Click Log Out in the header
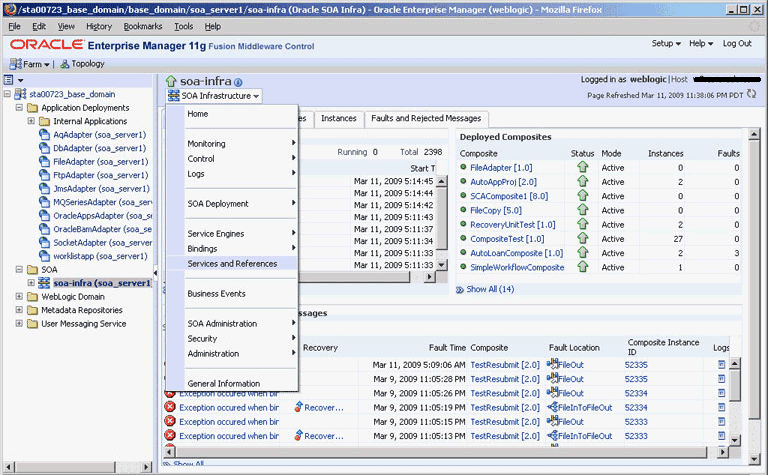This screenshot has height=475, width=768. (x=737, y=44)
